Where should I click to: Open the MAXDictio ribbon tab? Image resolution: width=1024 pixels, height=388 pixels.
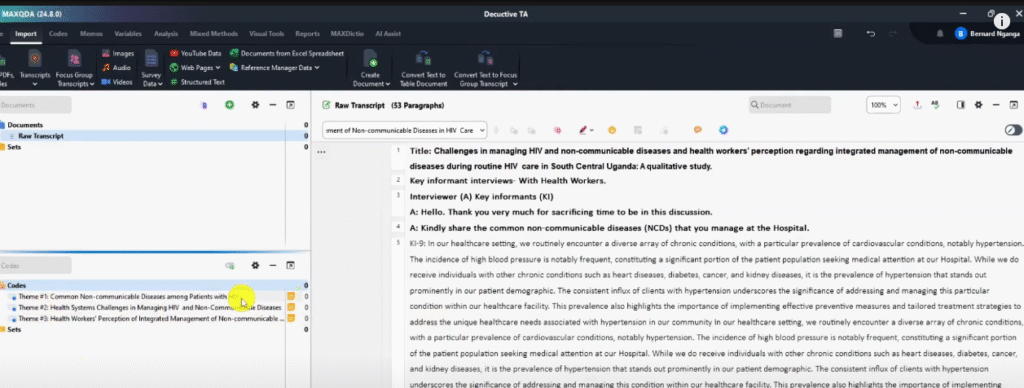(x=347, y=33)
